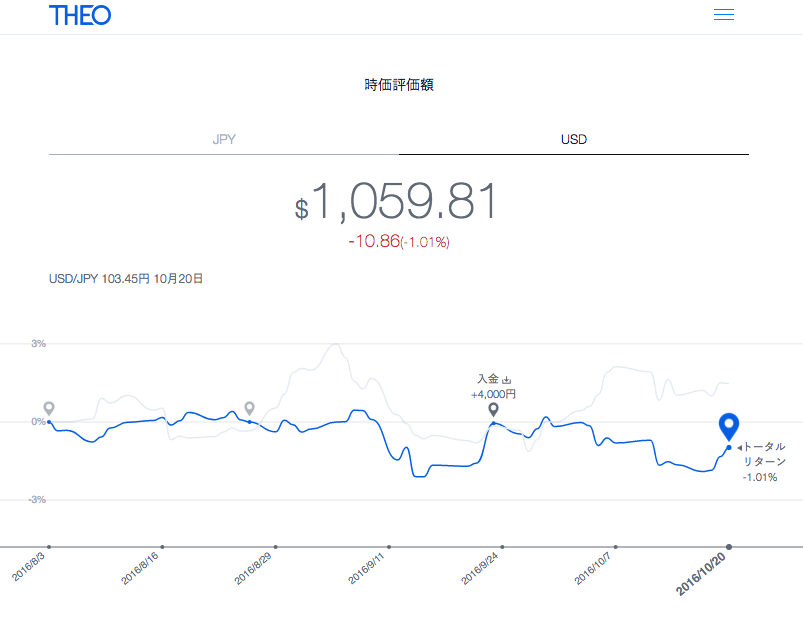Image resolution: width=803 pixels, height=635 pixels.
Task: Click the USD/JPY 103.45円 rate text
Action: click(x=125, y=279)
